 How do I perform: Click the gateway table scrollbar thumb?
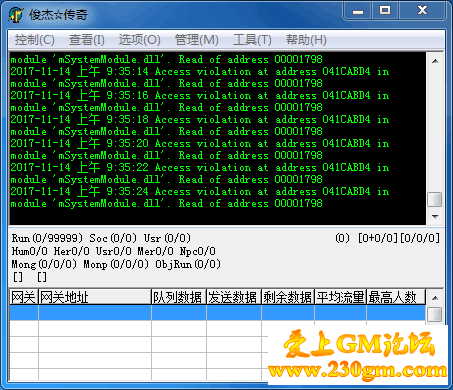pyautogui.click(x=435, y=314)
